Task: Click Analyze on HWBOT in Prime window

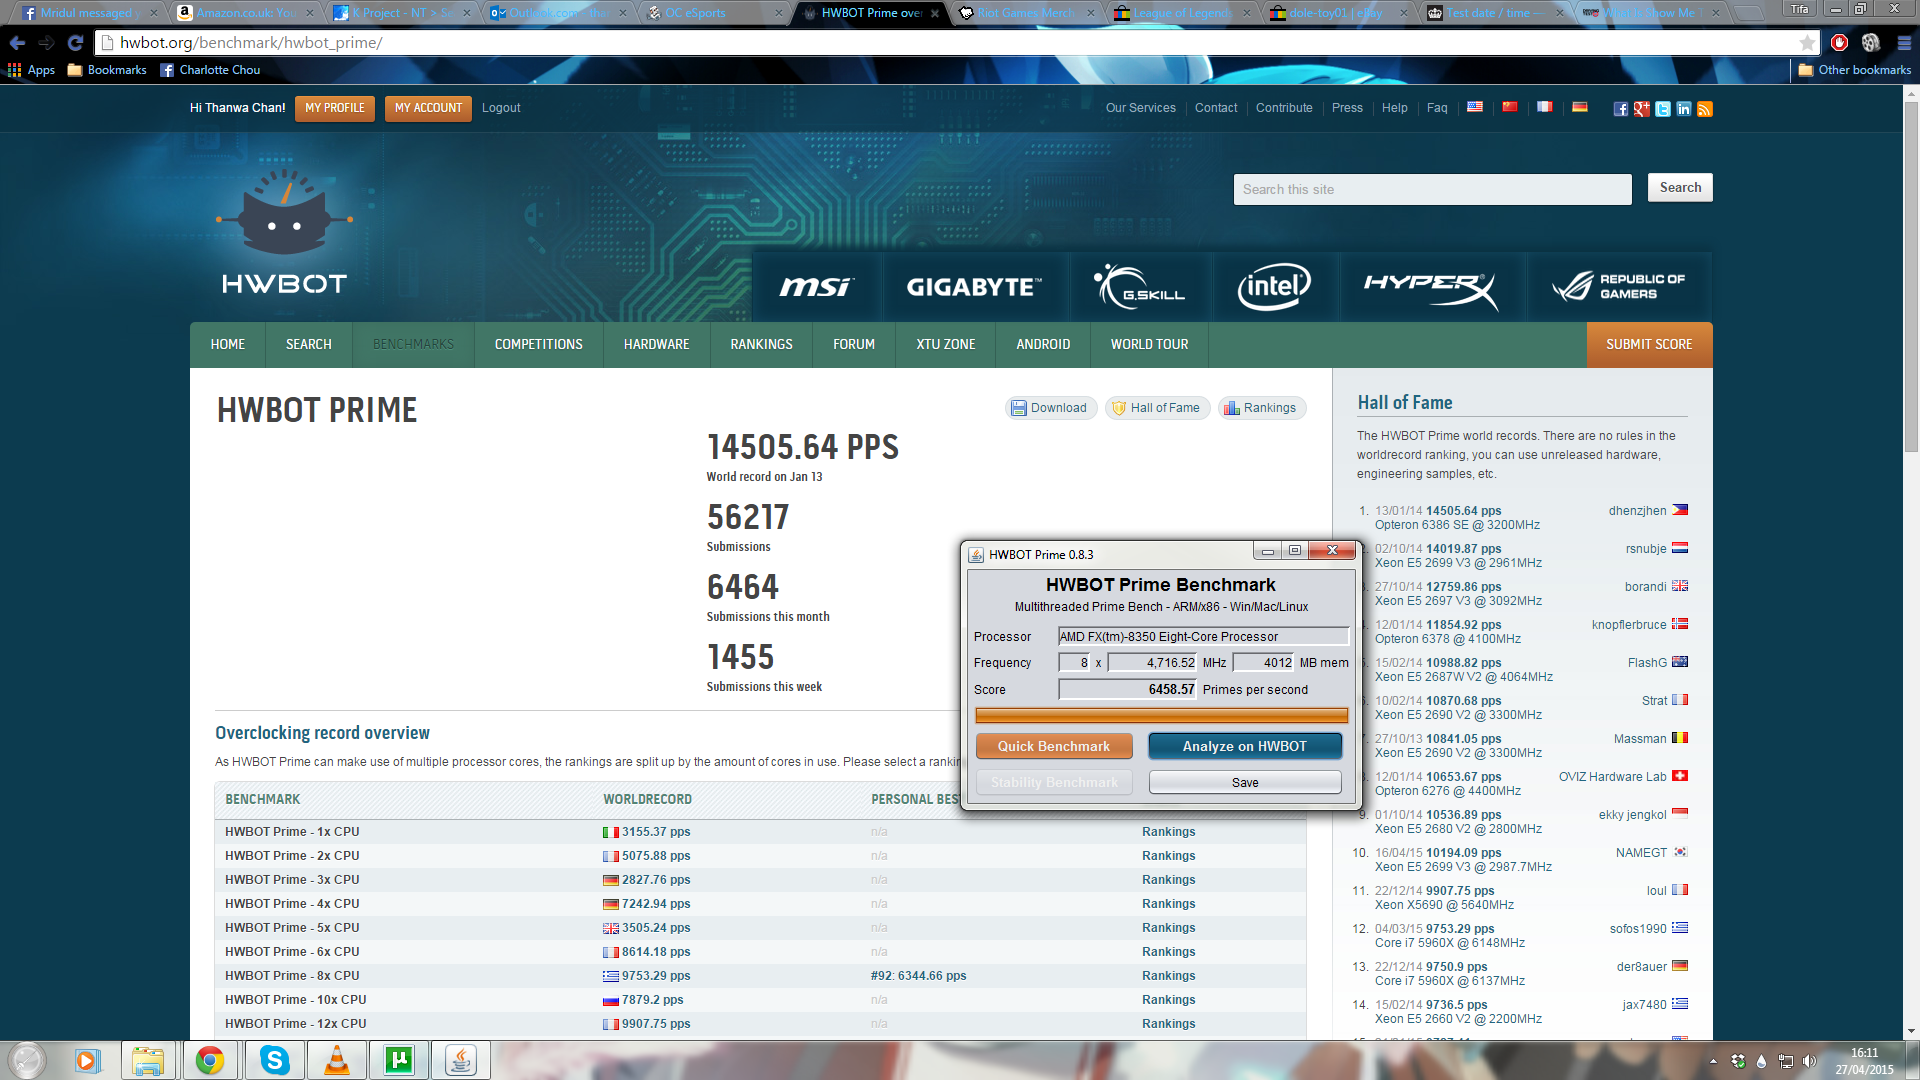Action: click(1244, 746)
